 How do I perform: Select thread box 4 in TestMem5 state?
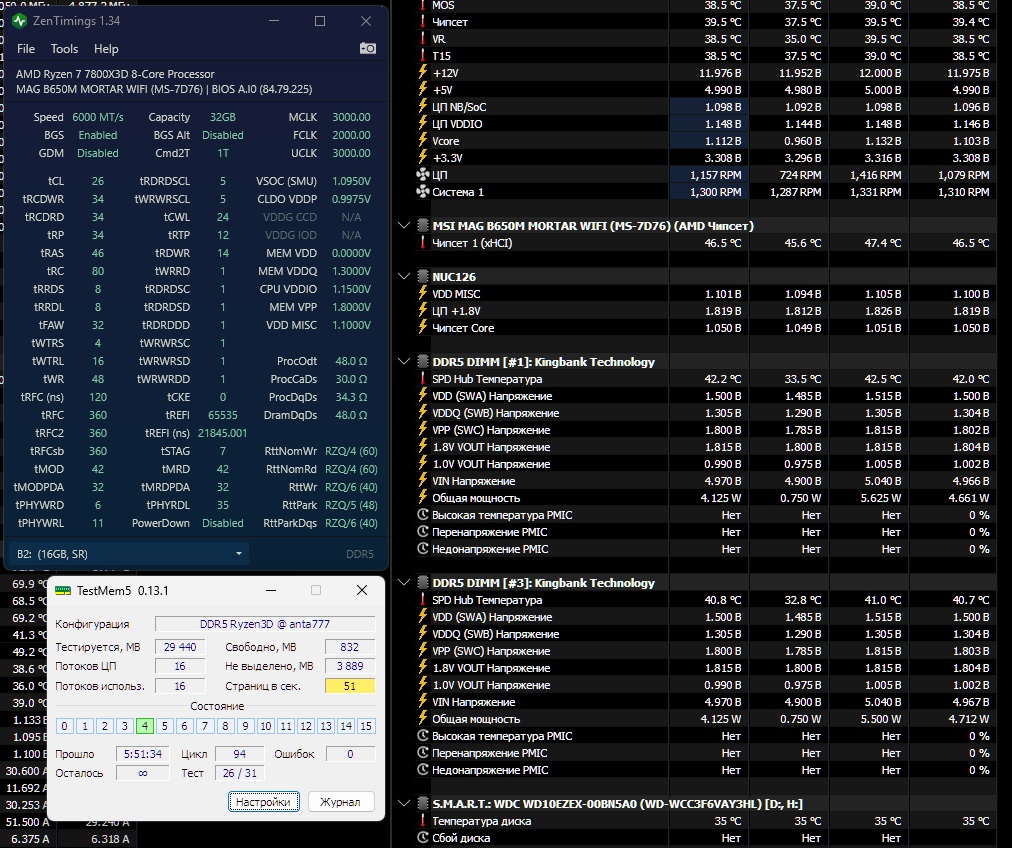pyautogui.click(x=145, y=726)
